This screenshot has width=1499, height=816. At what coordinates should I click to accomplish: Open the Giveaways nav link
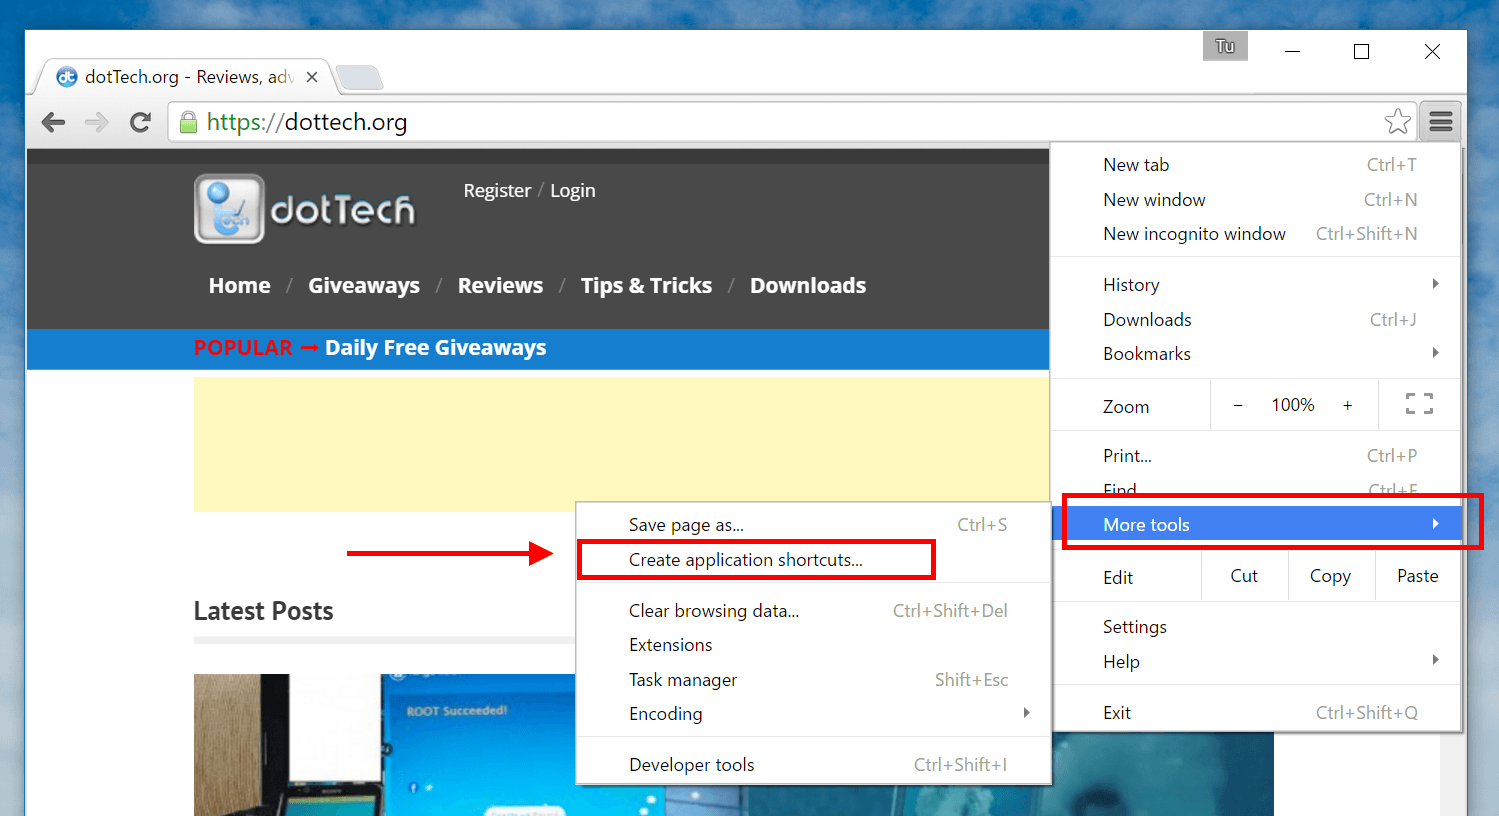point(364,286)
